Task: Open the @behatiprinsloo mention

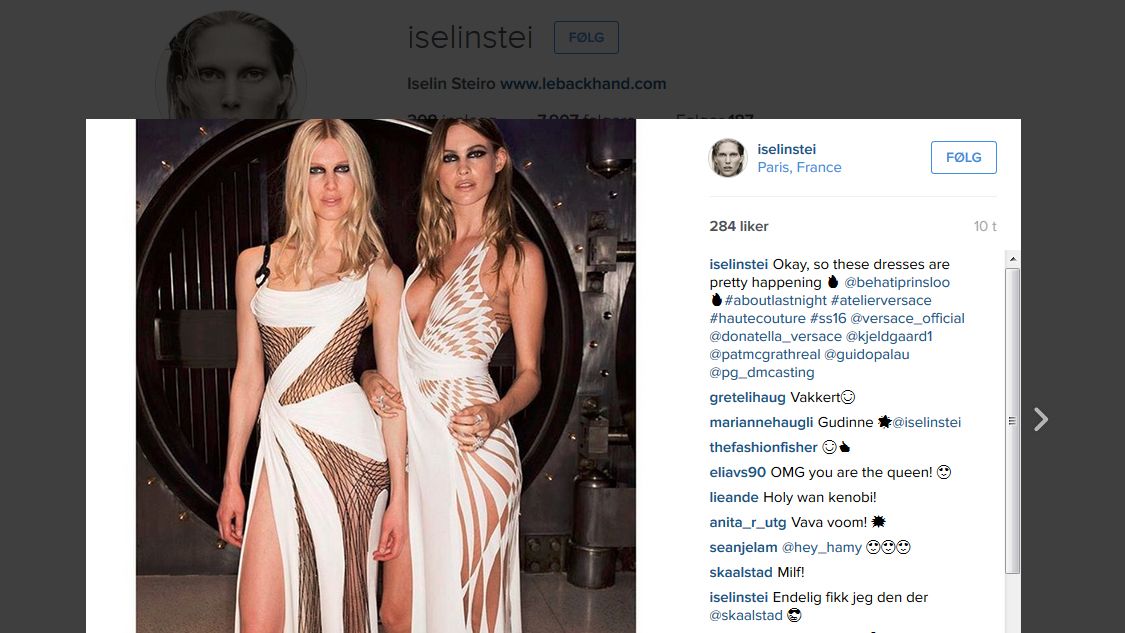Action: pyautogui.click(x=897, y=282)
